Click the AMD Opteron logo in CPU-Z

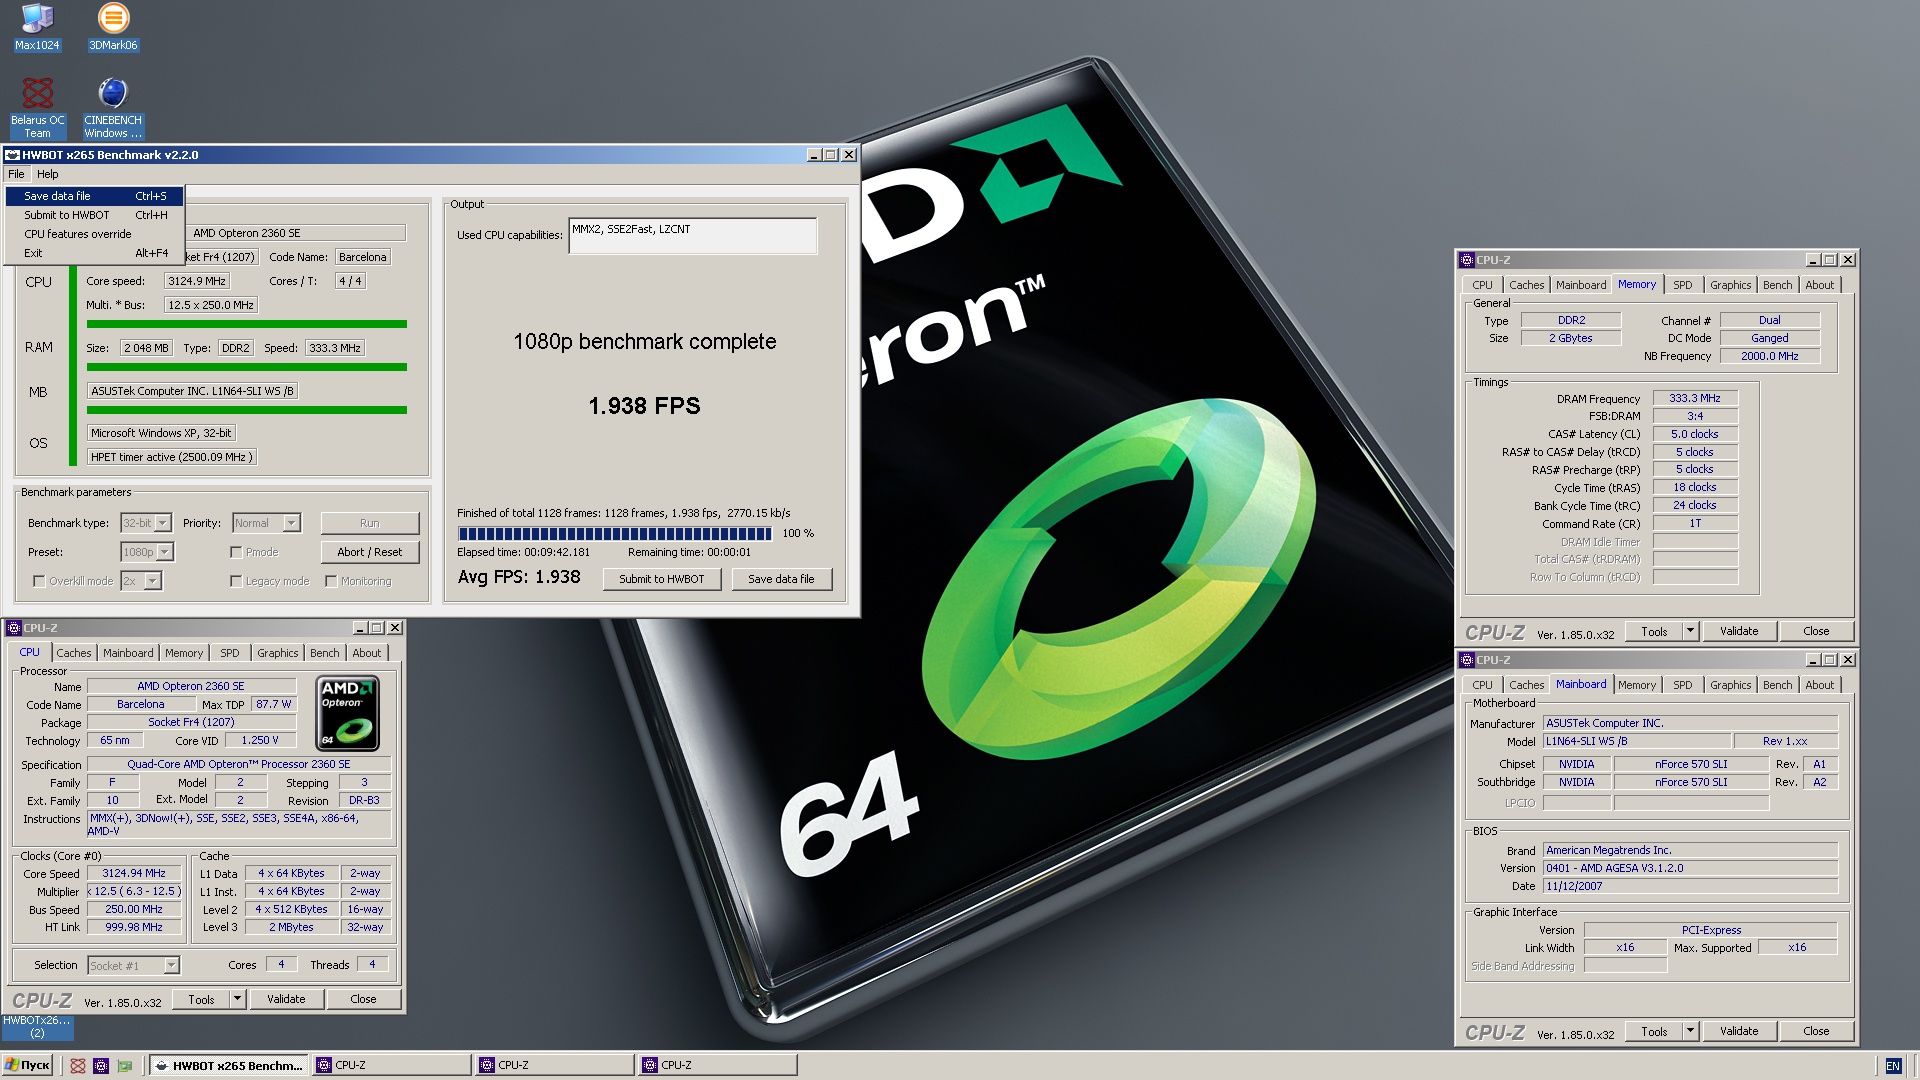[348, 713]
